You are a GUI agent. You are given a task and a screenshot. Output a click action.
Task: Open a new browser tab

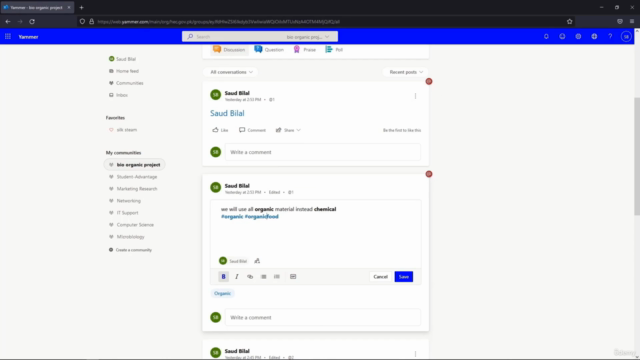[x=81, y=7]
